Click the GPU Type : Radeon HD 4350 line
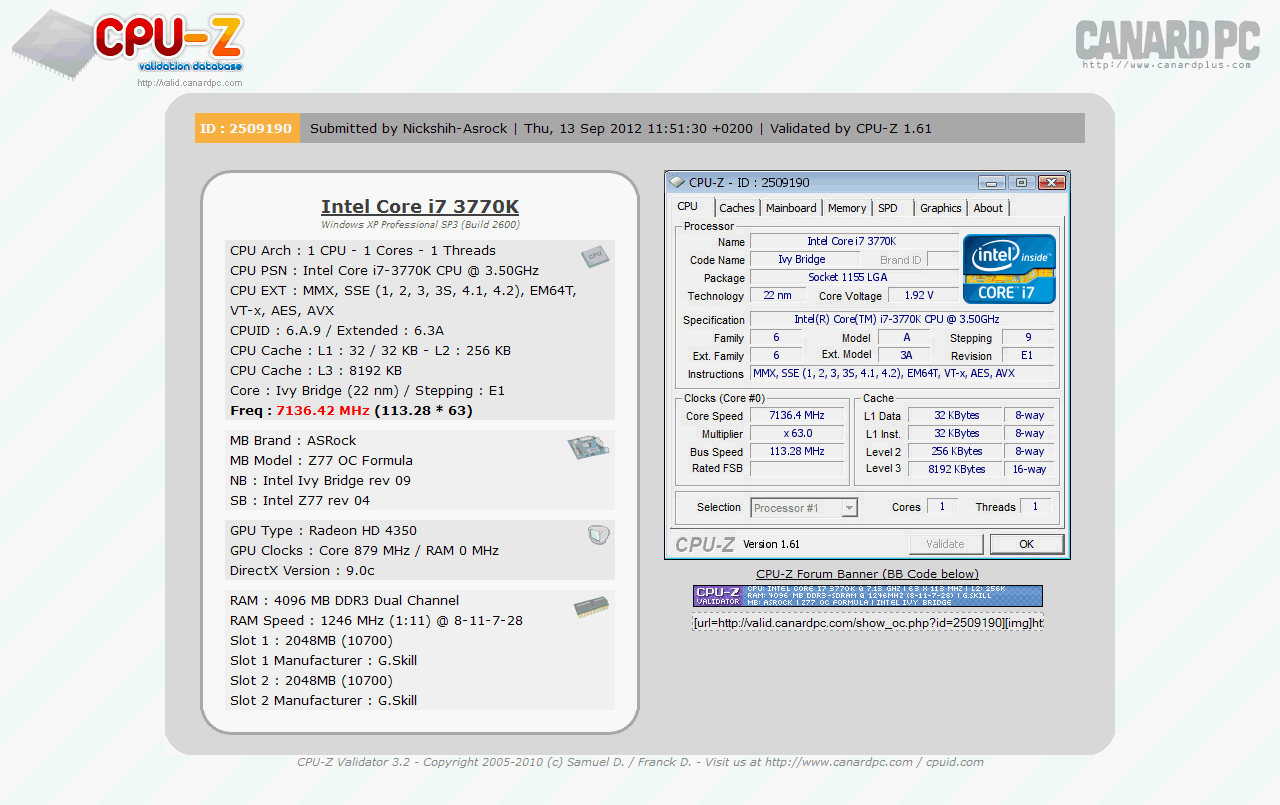 click(323, 531)
